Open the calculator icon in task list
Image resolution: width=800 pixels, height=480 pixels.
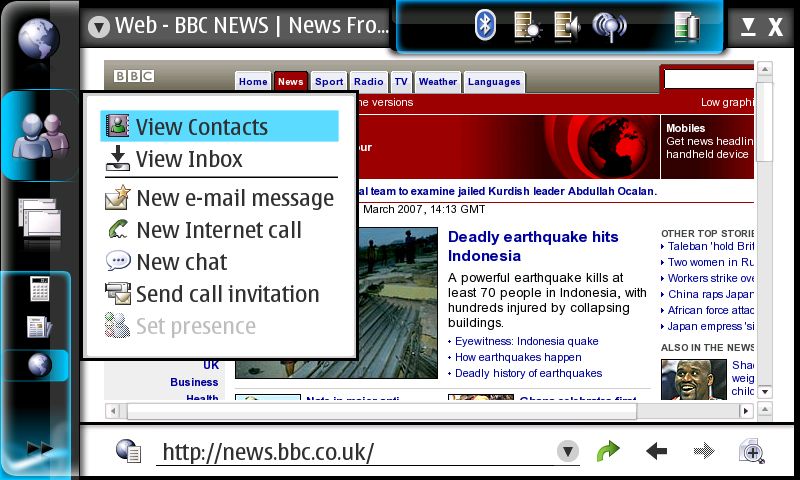click(39, 288)
